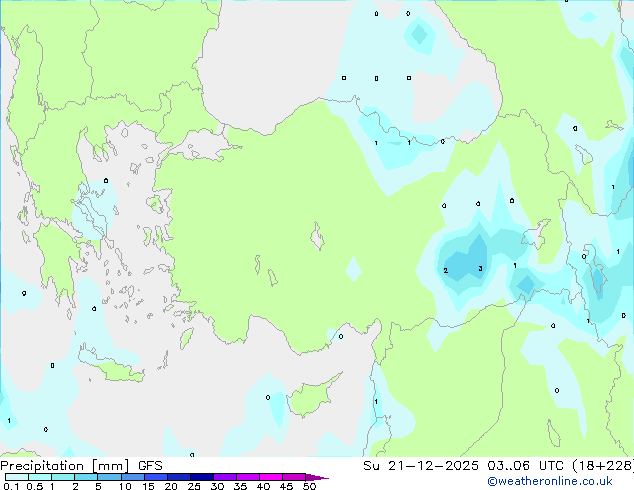Click the '25' legend scale label
The image size is (634, 490).
[x=194, y=486]
